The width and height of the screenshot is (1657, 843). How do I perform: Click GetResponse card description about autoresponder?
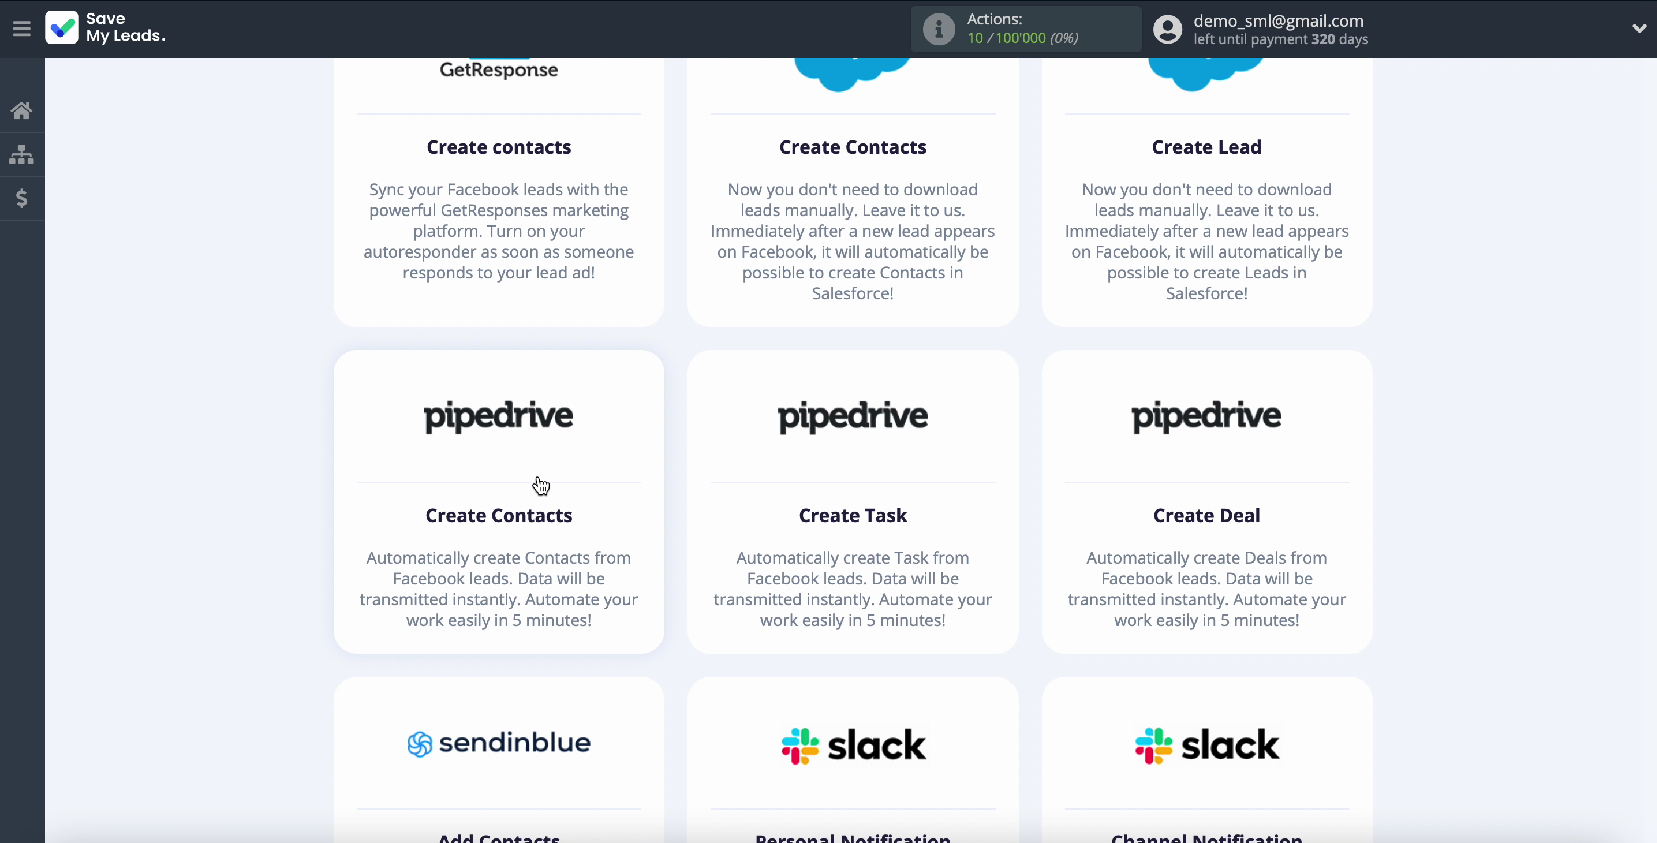(499, 231)
